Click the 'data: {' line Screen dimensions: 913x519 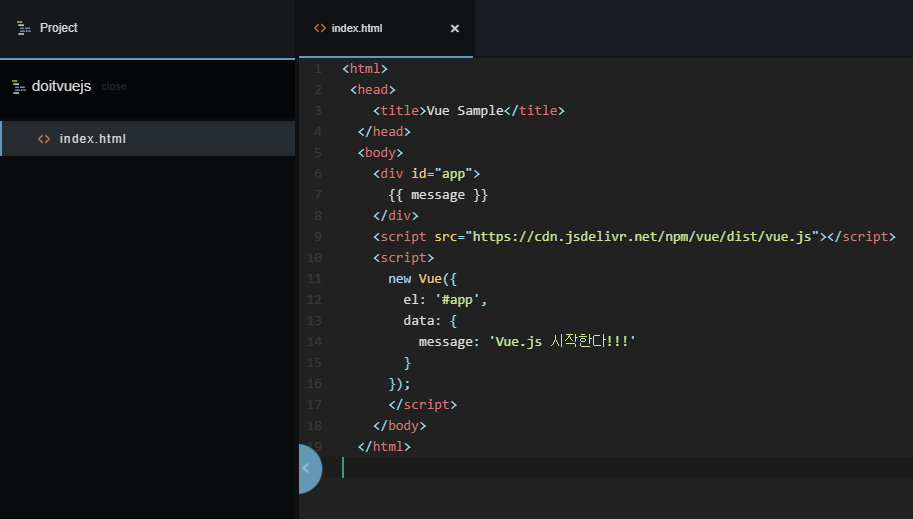pos(430,321)
